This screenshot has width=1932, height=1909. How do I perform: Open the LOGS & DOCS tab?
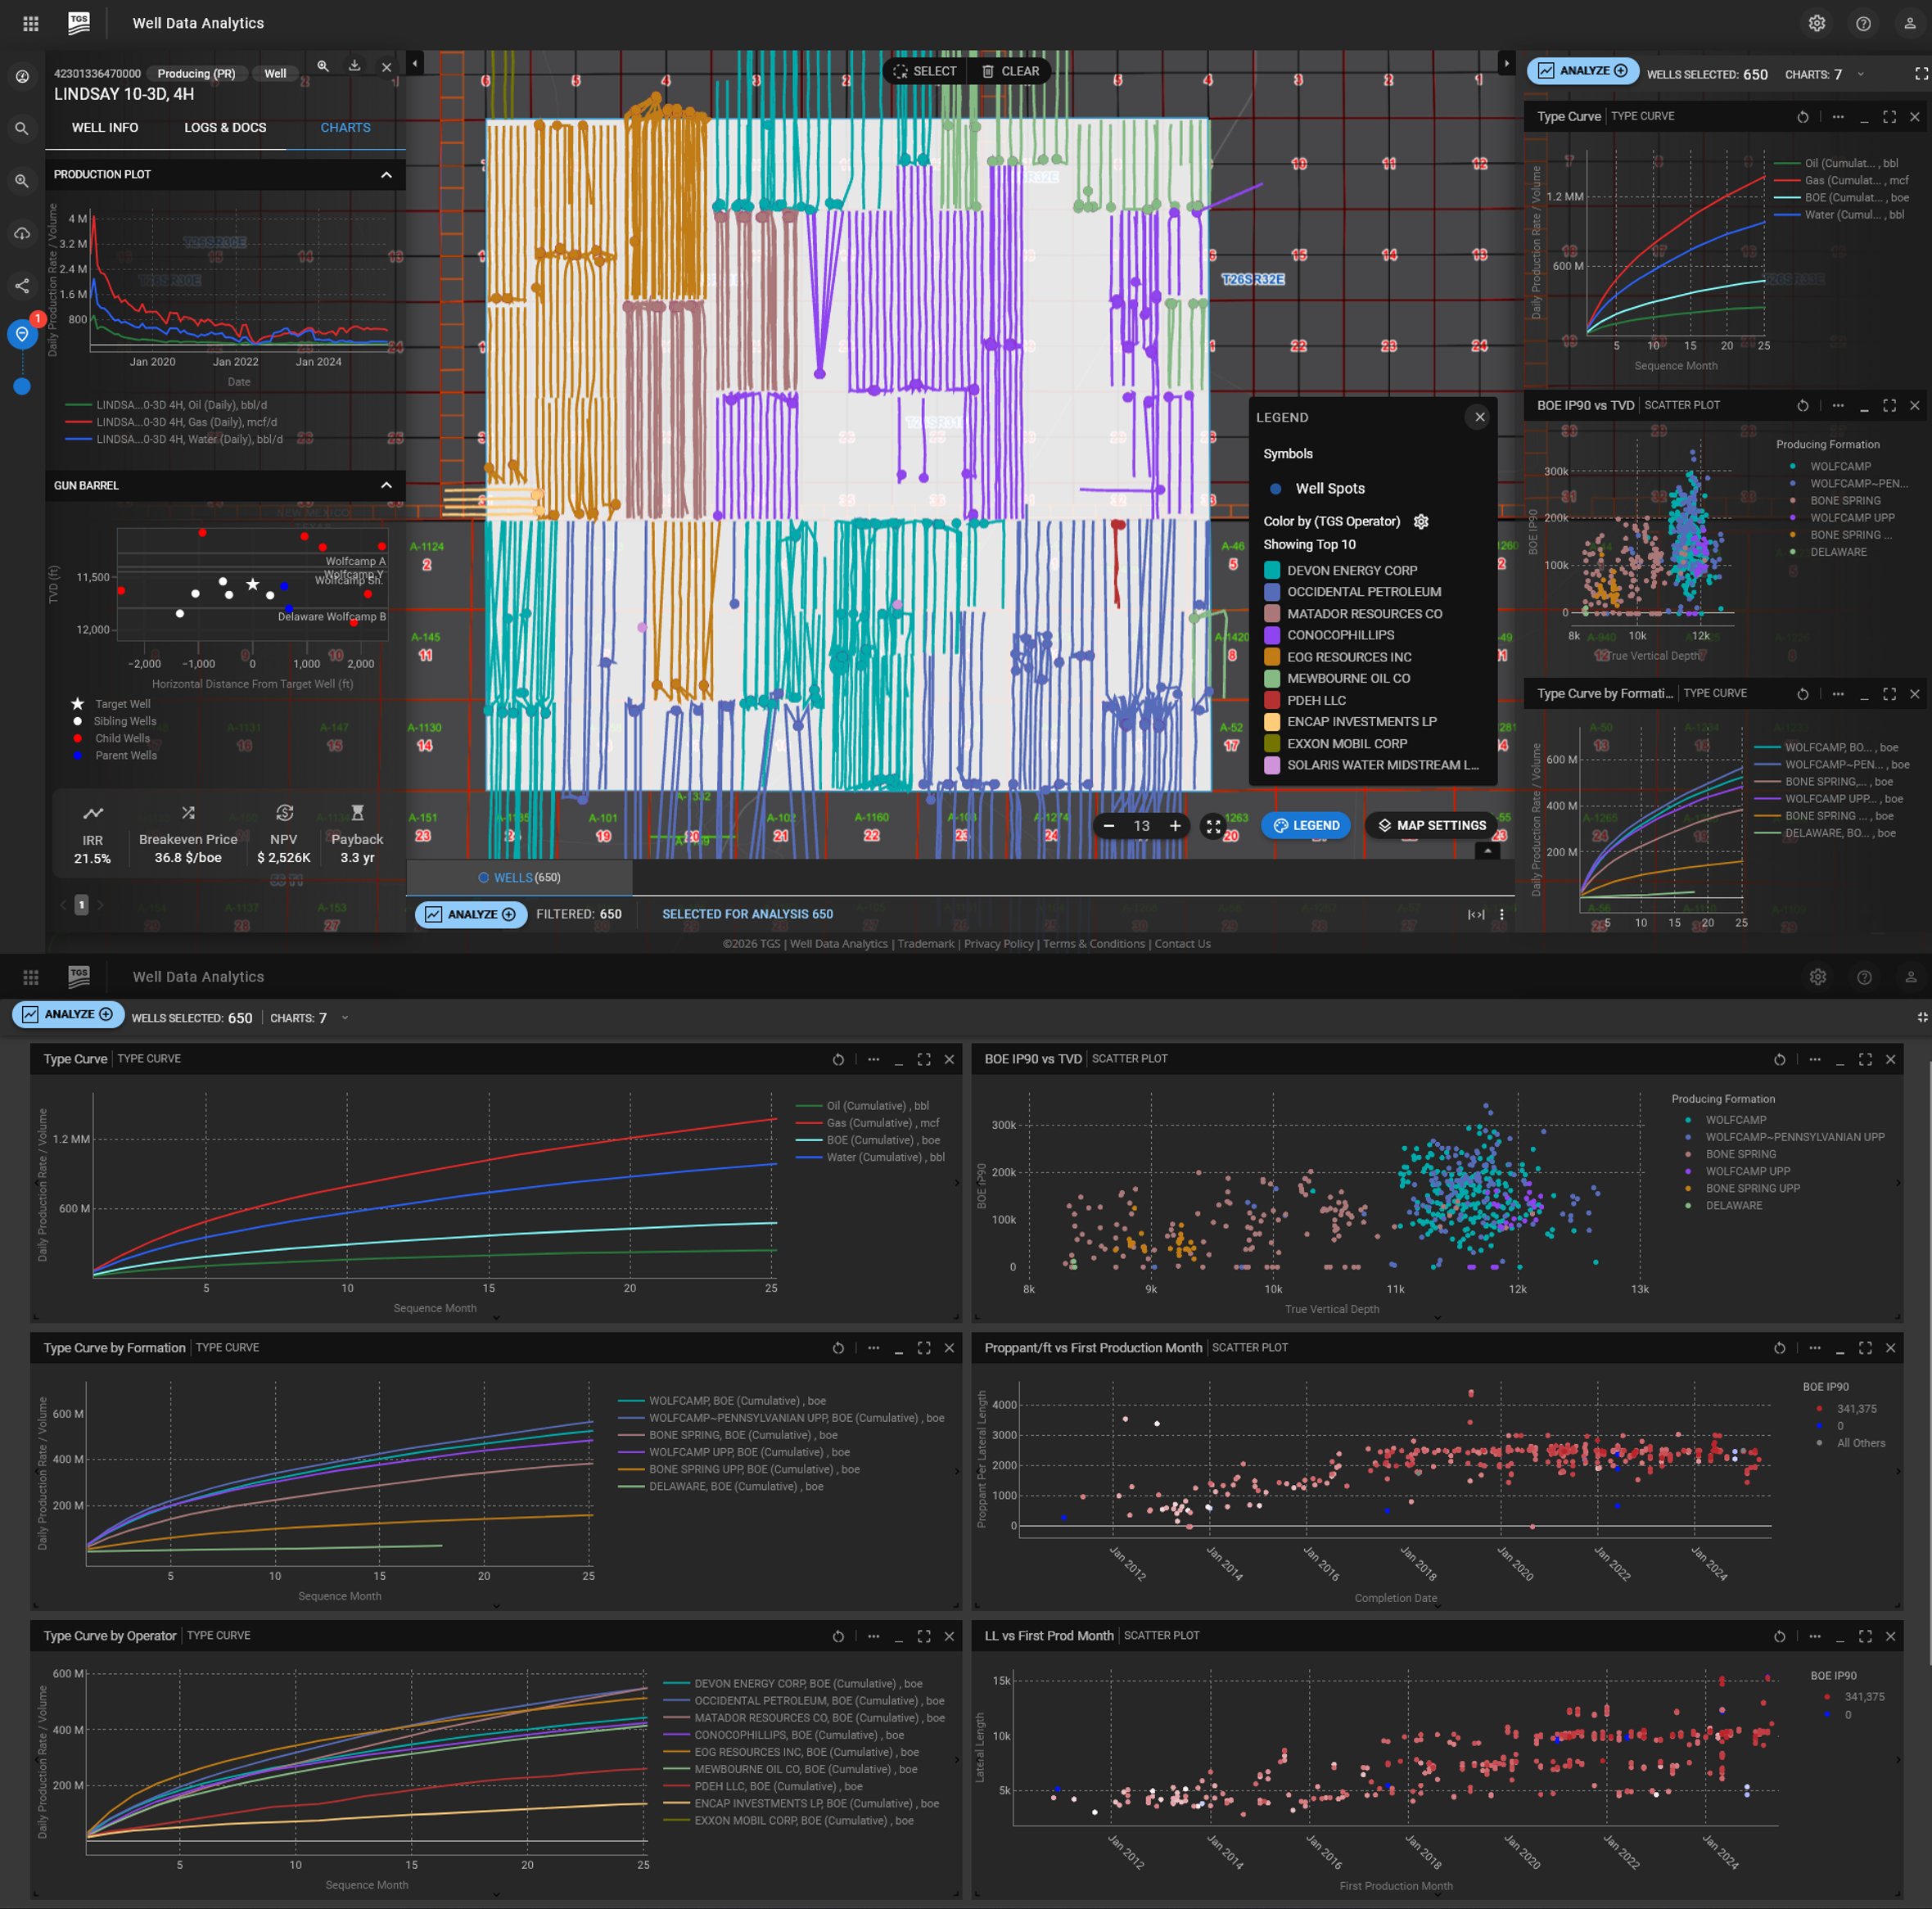(225, 128)
